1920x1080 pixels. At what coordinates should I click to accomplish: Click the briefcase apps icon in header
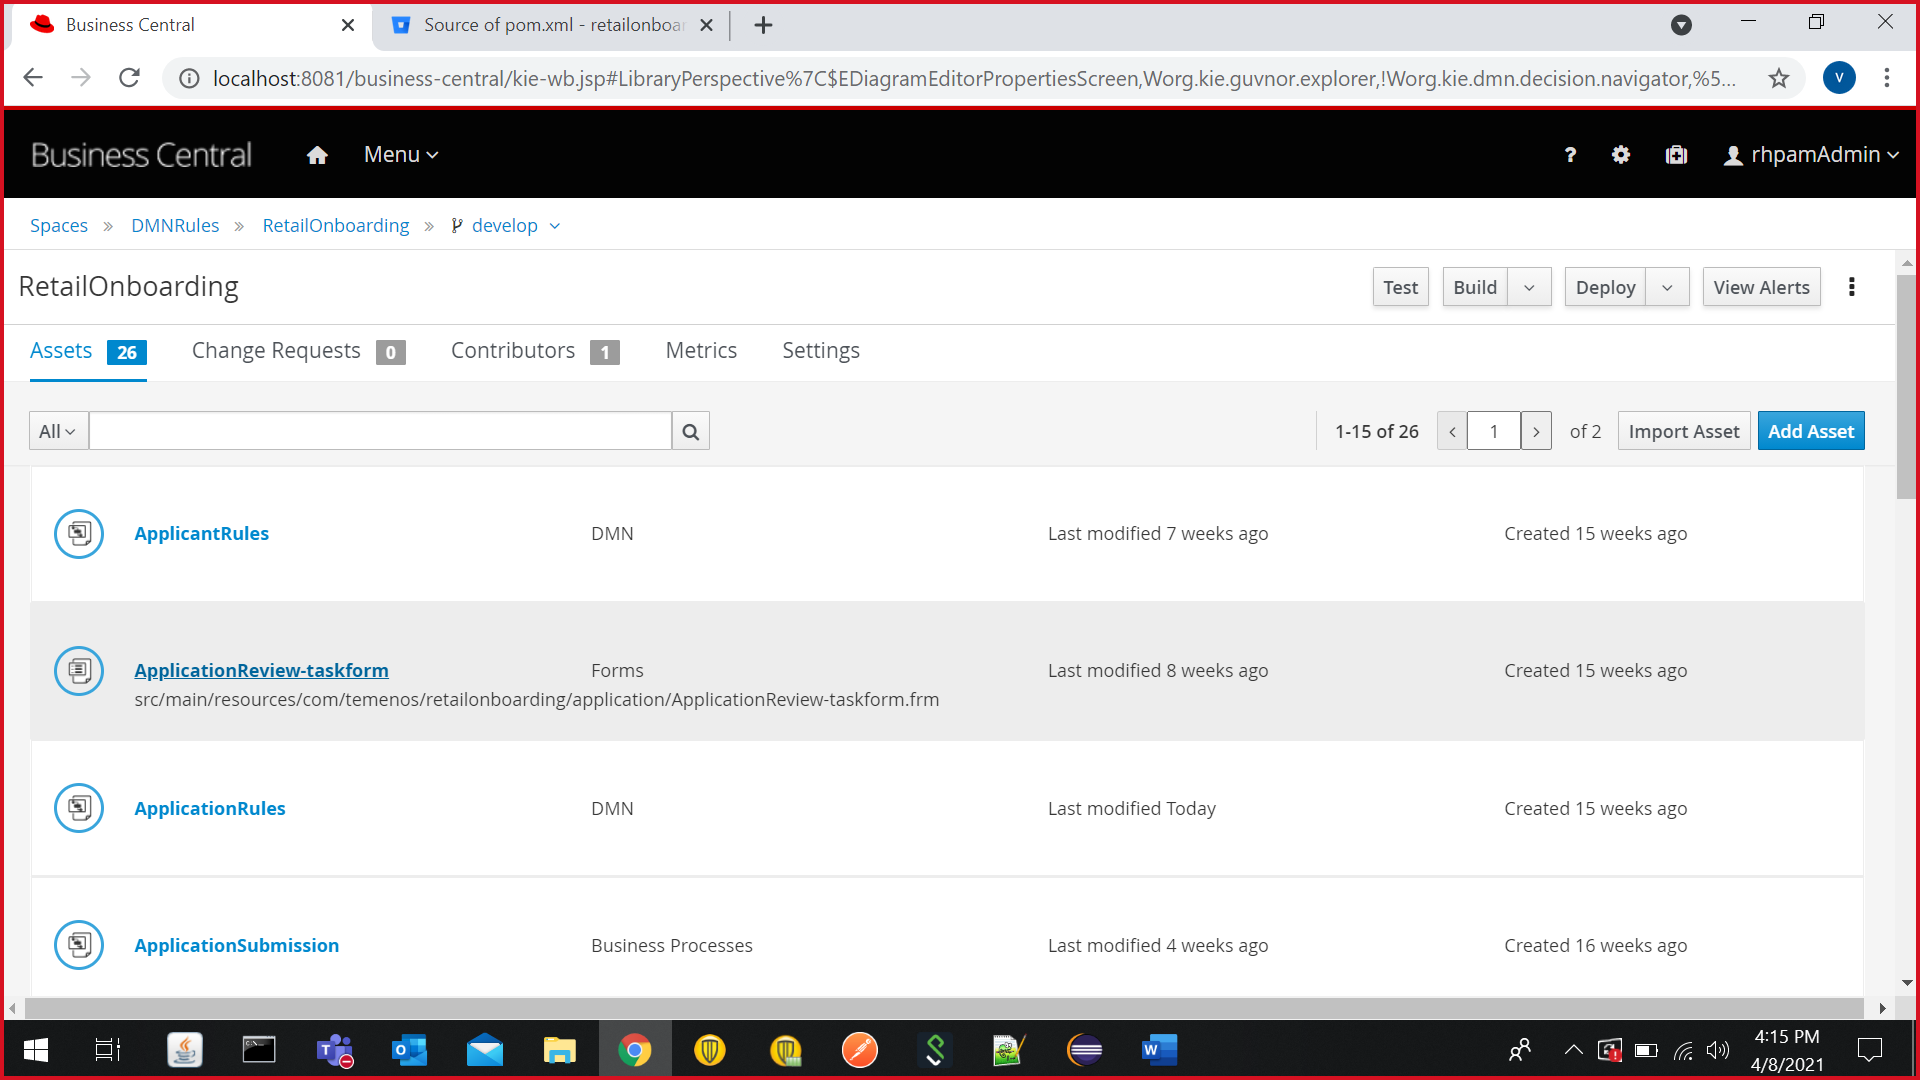[x=1676, y=155]
